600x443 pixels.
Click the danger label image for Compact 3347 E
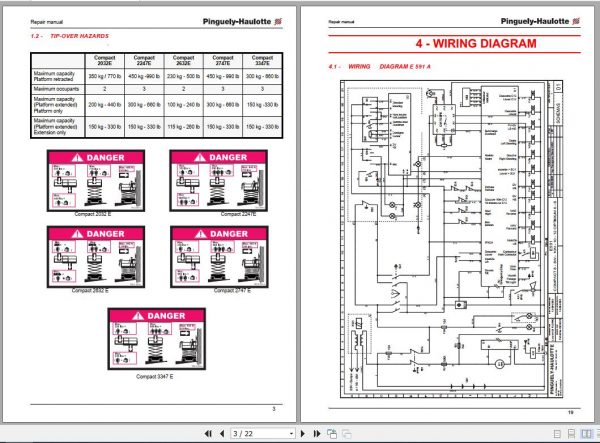[157, 339]
